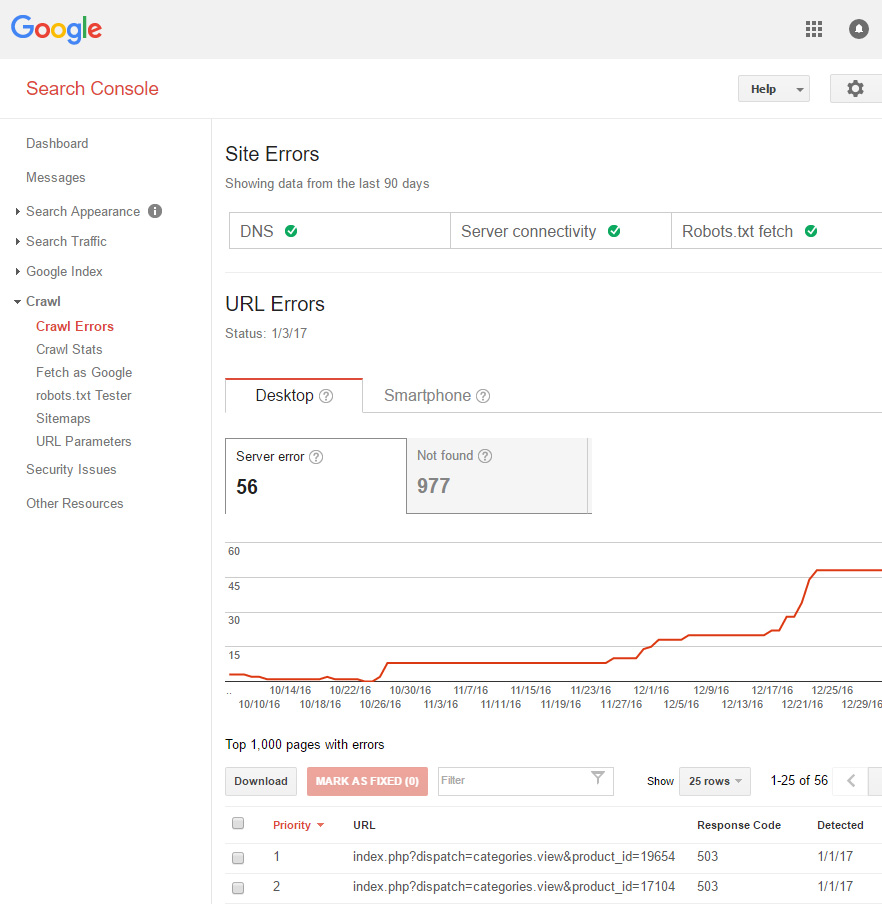Click inside the Filter input field
Screen dimensions: 882x904
526,781
